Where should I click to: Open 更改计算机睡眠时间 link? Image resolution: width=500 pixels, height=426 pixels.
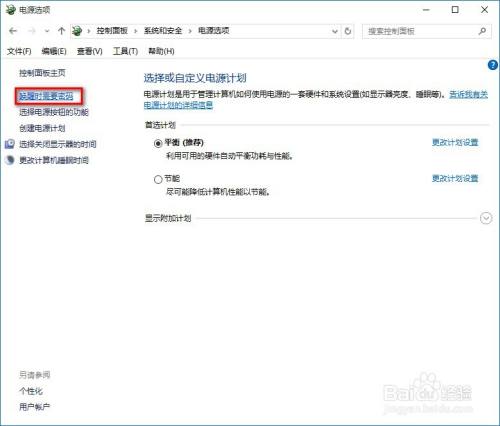click(54, 160)
